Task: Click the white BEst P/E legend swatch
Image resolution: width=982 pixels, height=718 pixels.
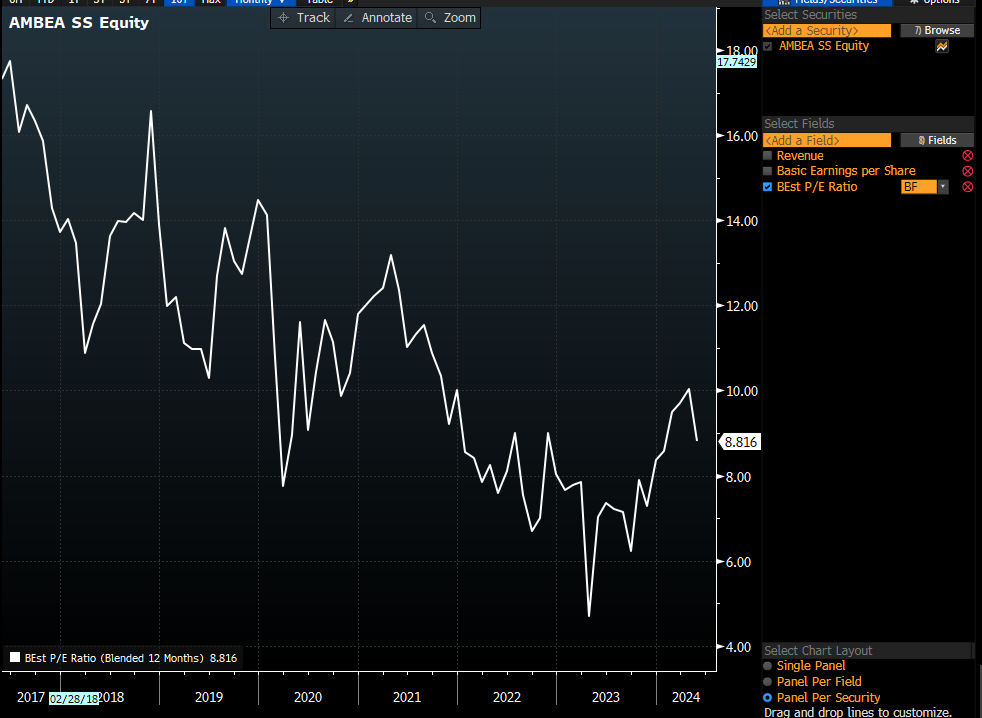Action: (15, 657)
